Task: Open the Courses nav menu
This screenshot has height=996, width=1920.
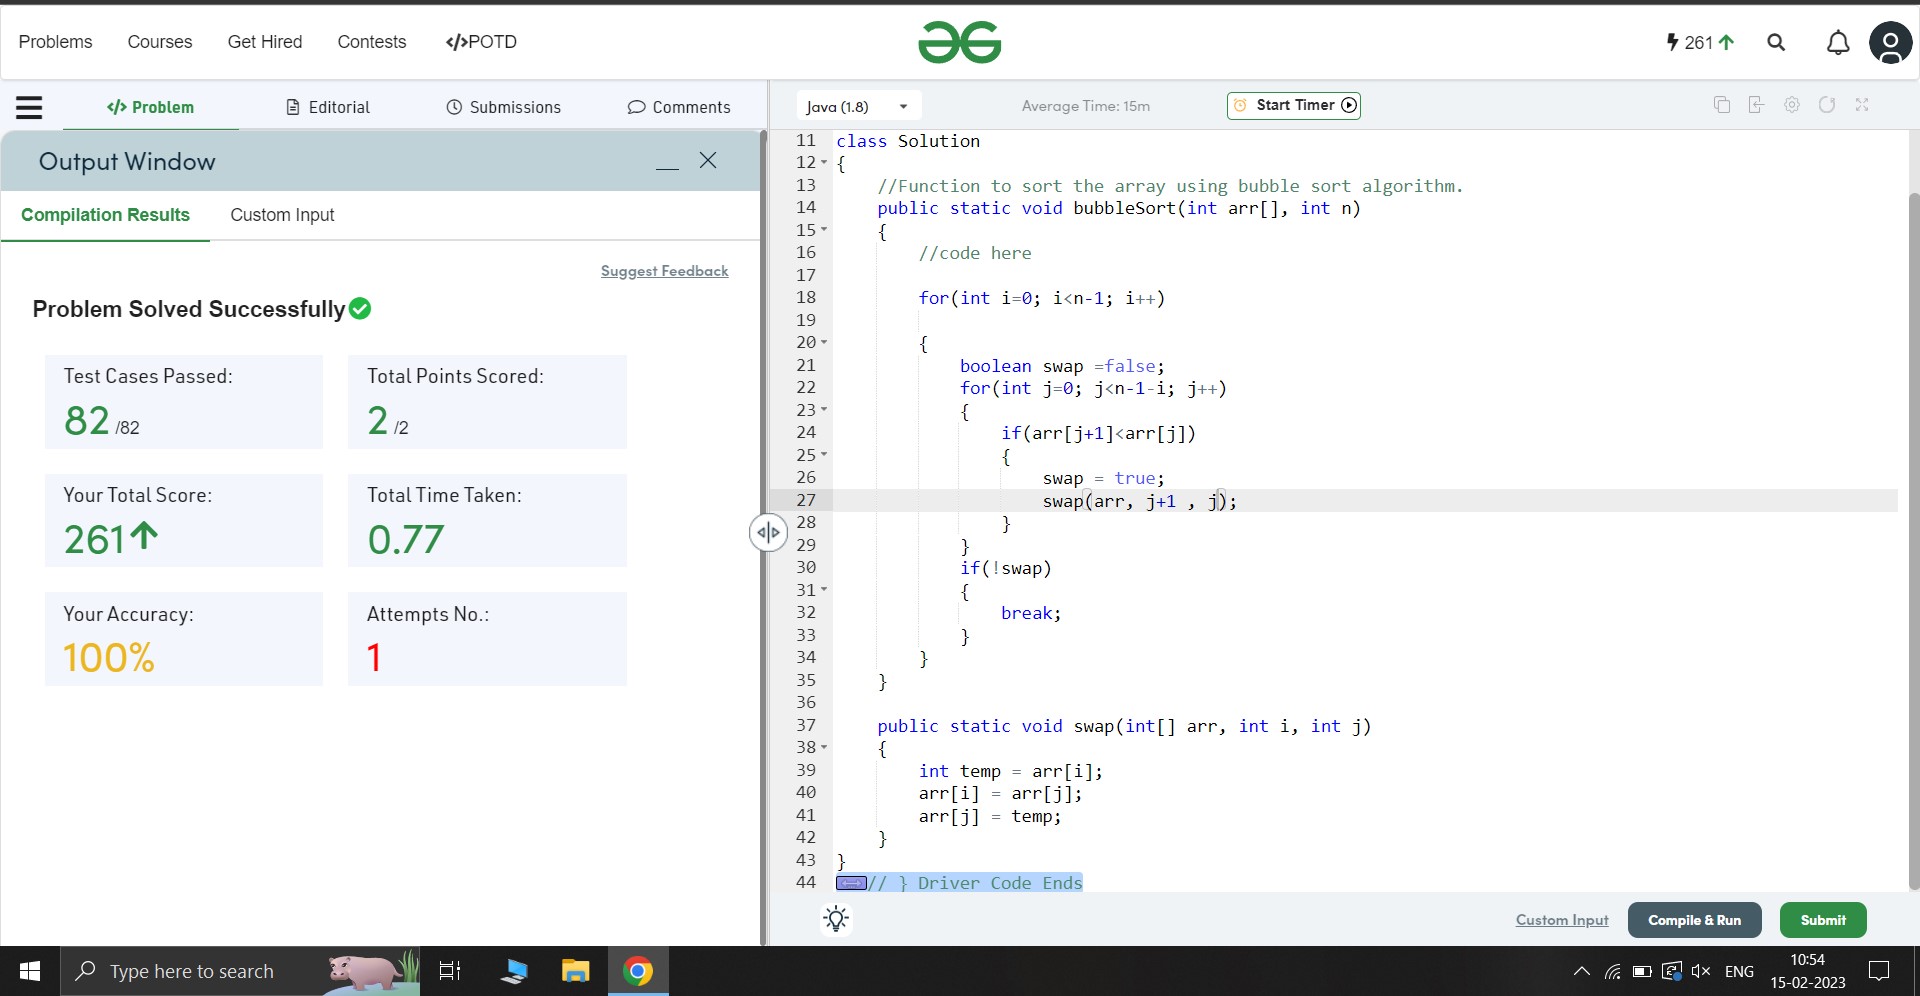Action: tap(160, 42)
